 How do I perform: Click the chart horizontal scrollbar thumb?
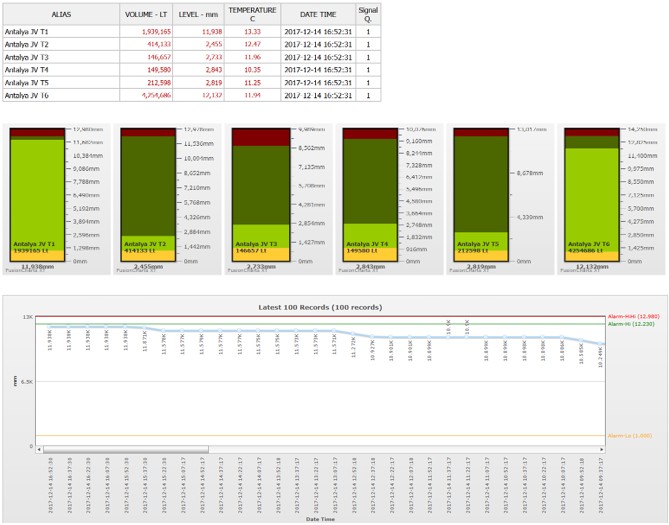pos(126,449)
